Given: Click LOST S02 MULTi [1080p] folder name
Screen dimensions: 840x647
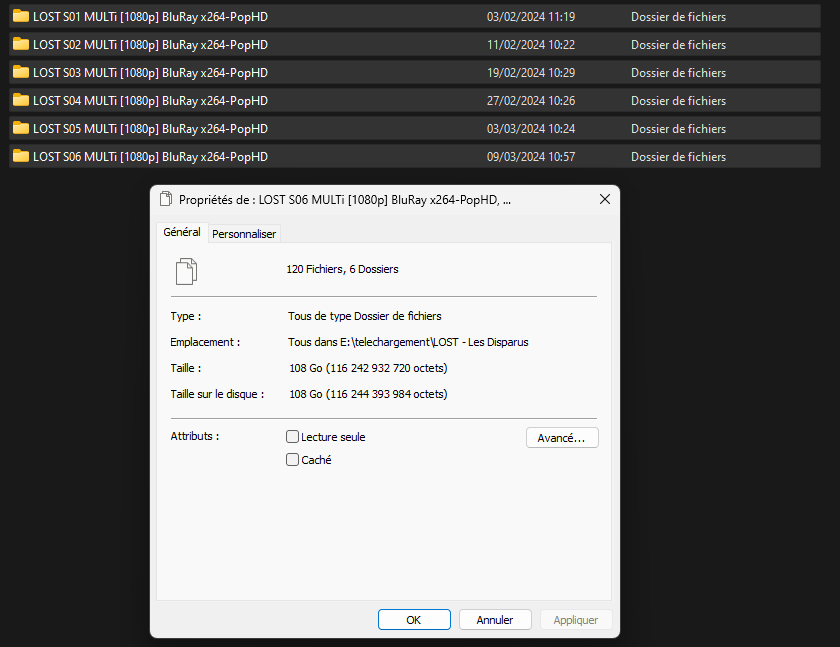Looking at the screenshot, I should [x=151, y=44].
